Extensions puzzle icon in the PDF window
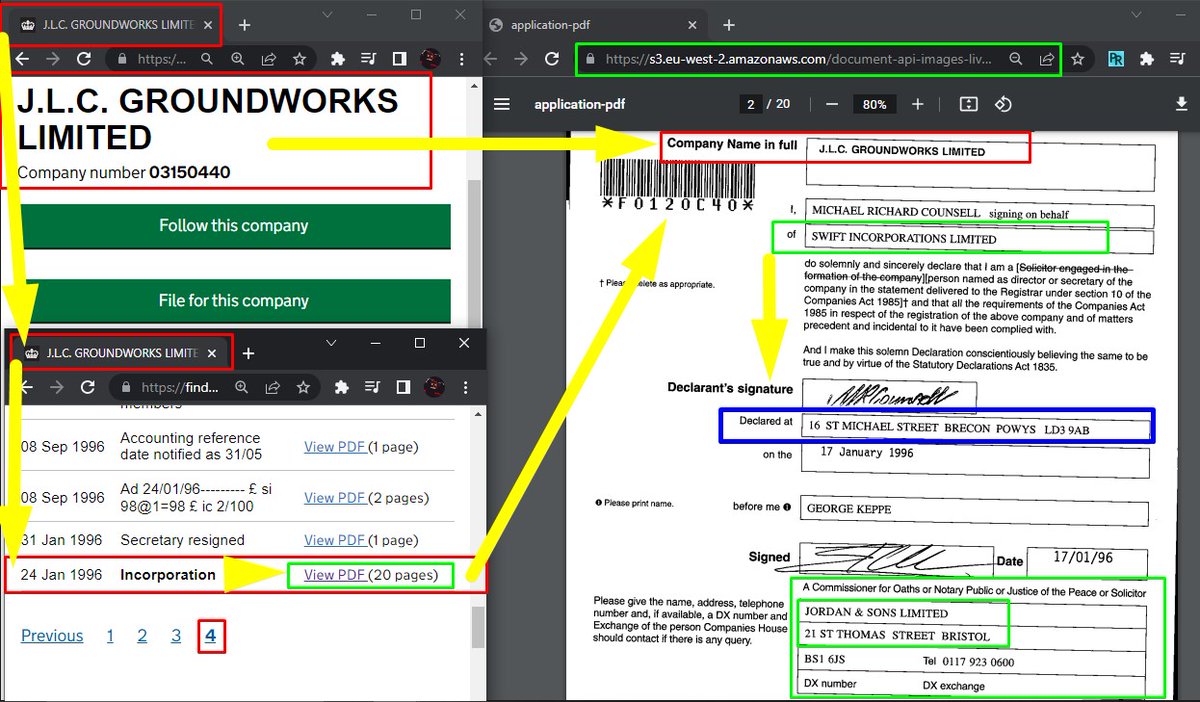This screenshot has height=702, width=1200. (1147, 59)
